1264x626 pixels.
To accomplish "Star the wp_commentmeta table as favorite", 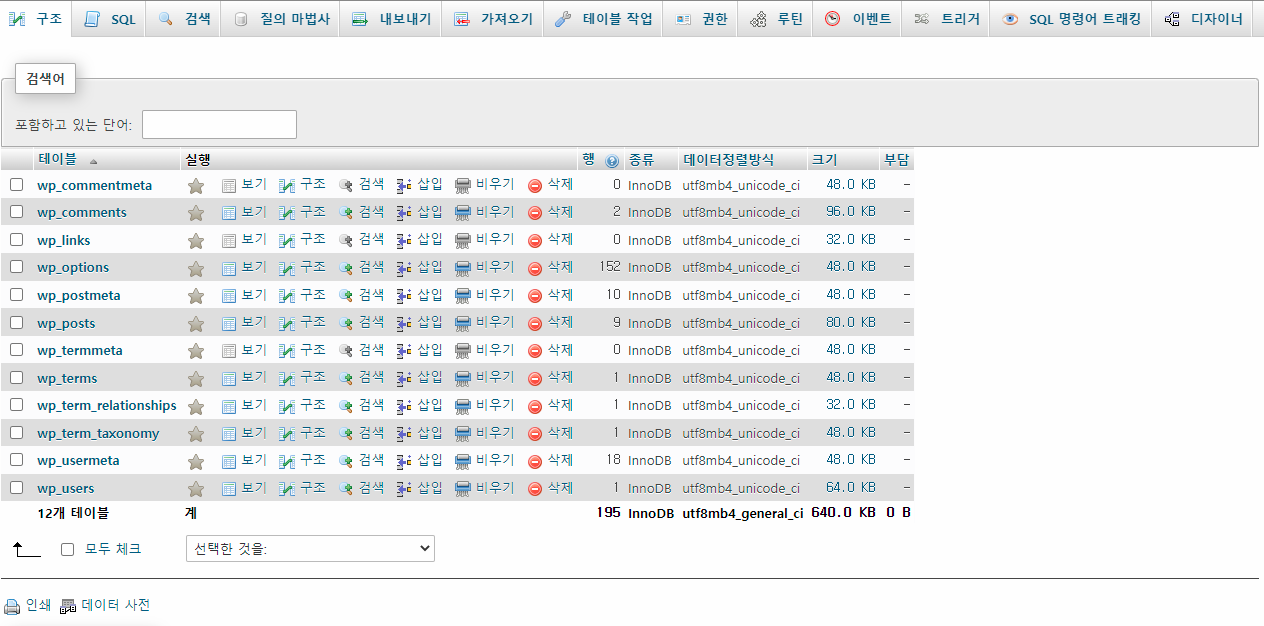I will coord(196,186).
